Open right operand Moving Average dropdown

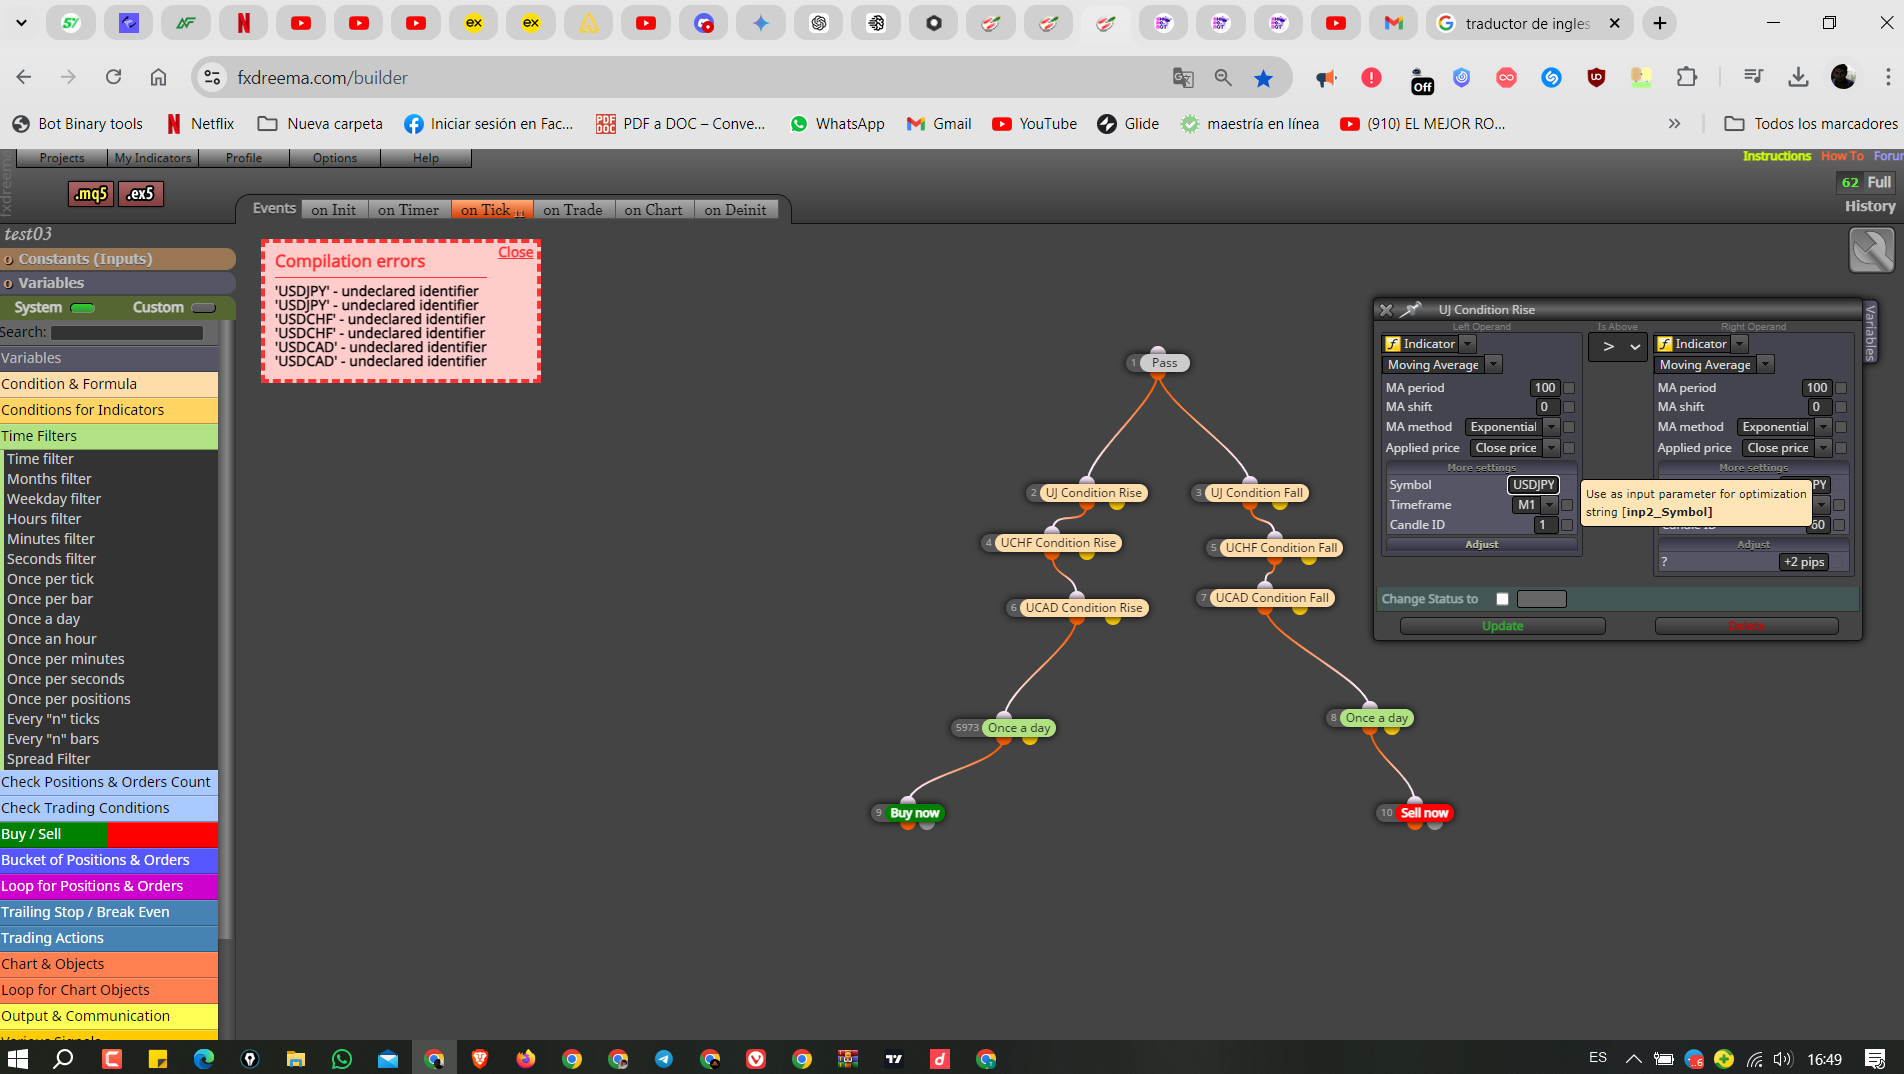pyautogui.click(x=1765, y=365)
